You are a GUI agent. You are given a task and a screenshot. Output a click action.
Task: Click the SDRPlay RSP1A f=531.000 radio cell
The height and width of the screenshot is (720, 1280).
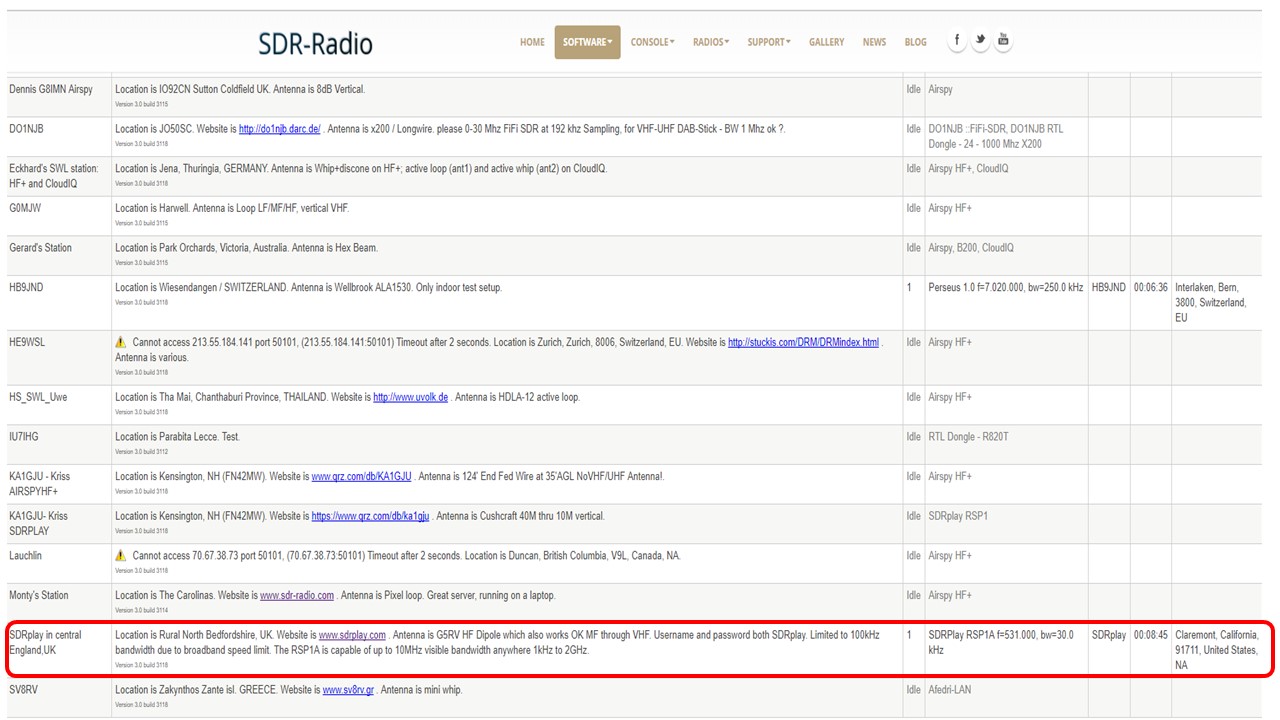(1003, 642)
